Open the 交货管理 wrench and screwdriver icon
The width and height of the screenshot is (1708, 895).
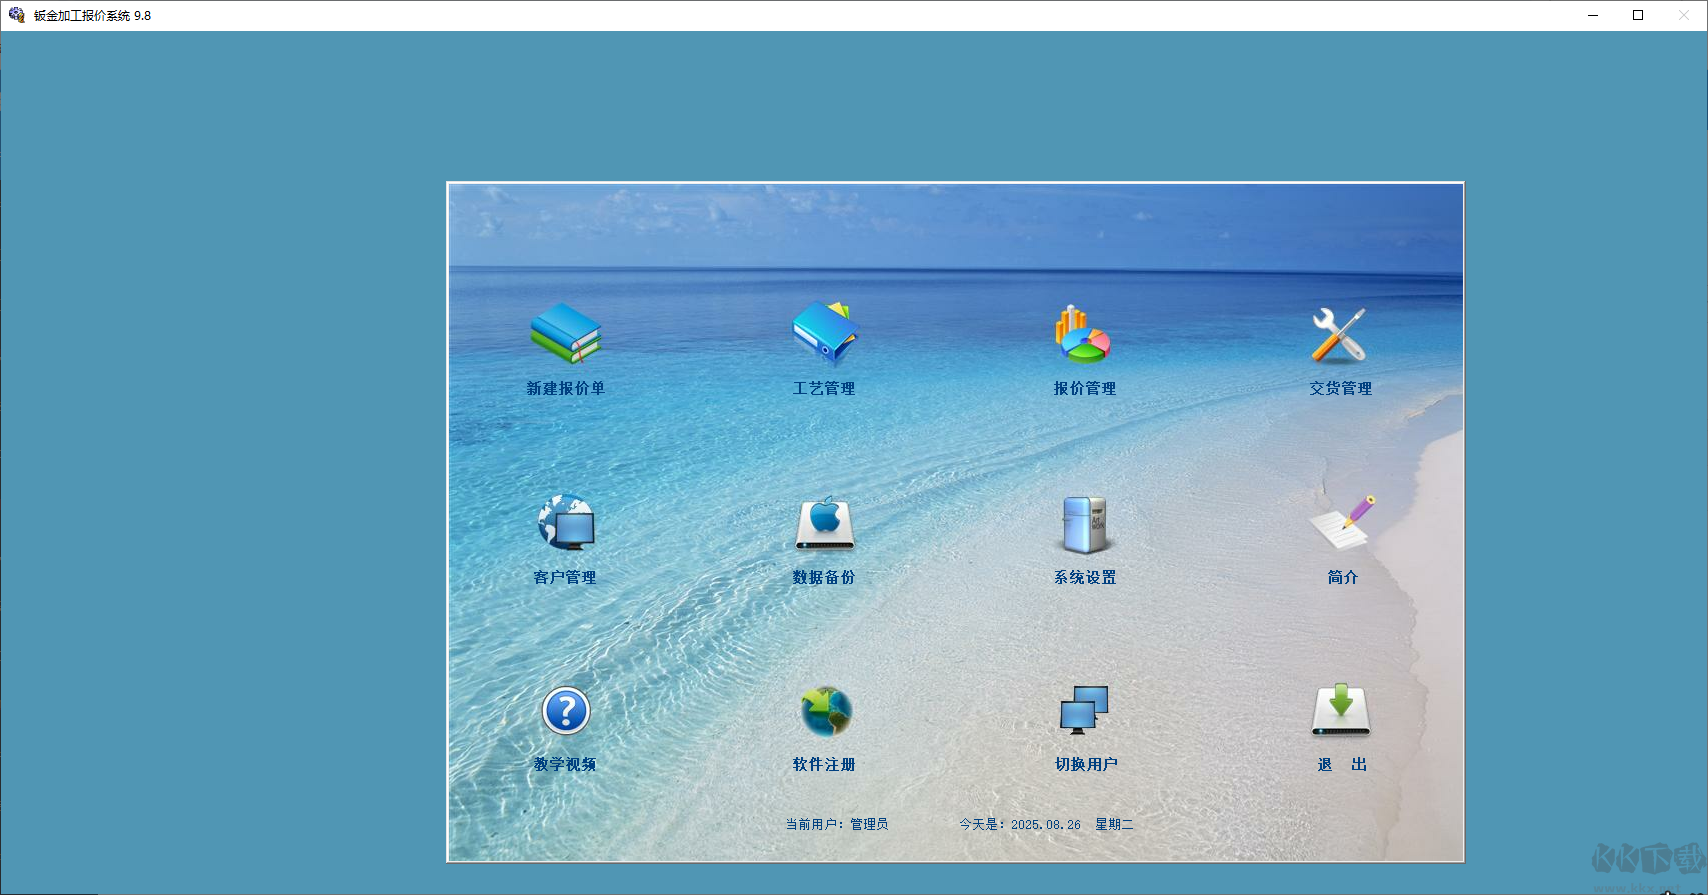[1339, 334]
